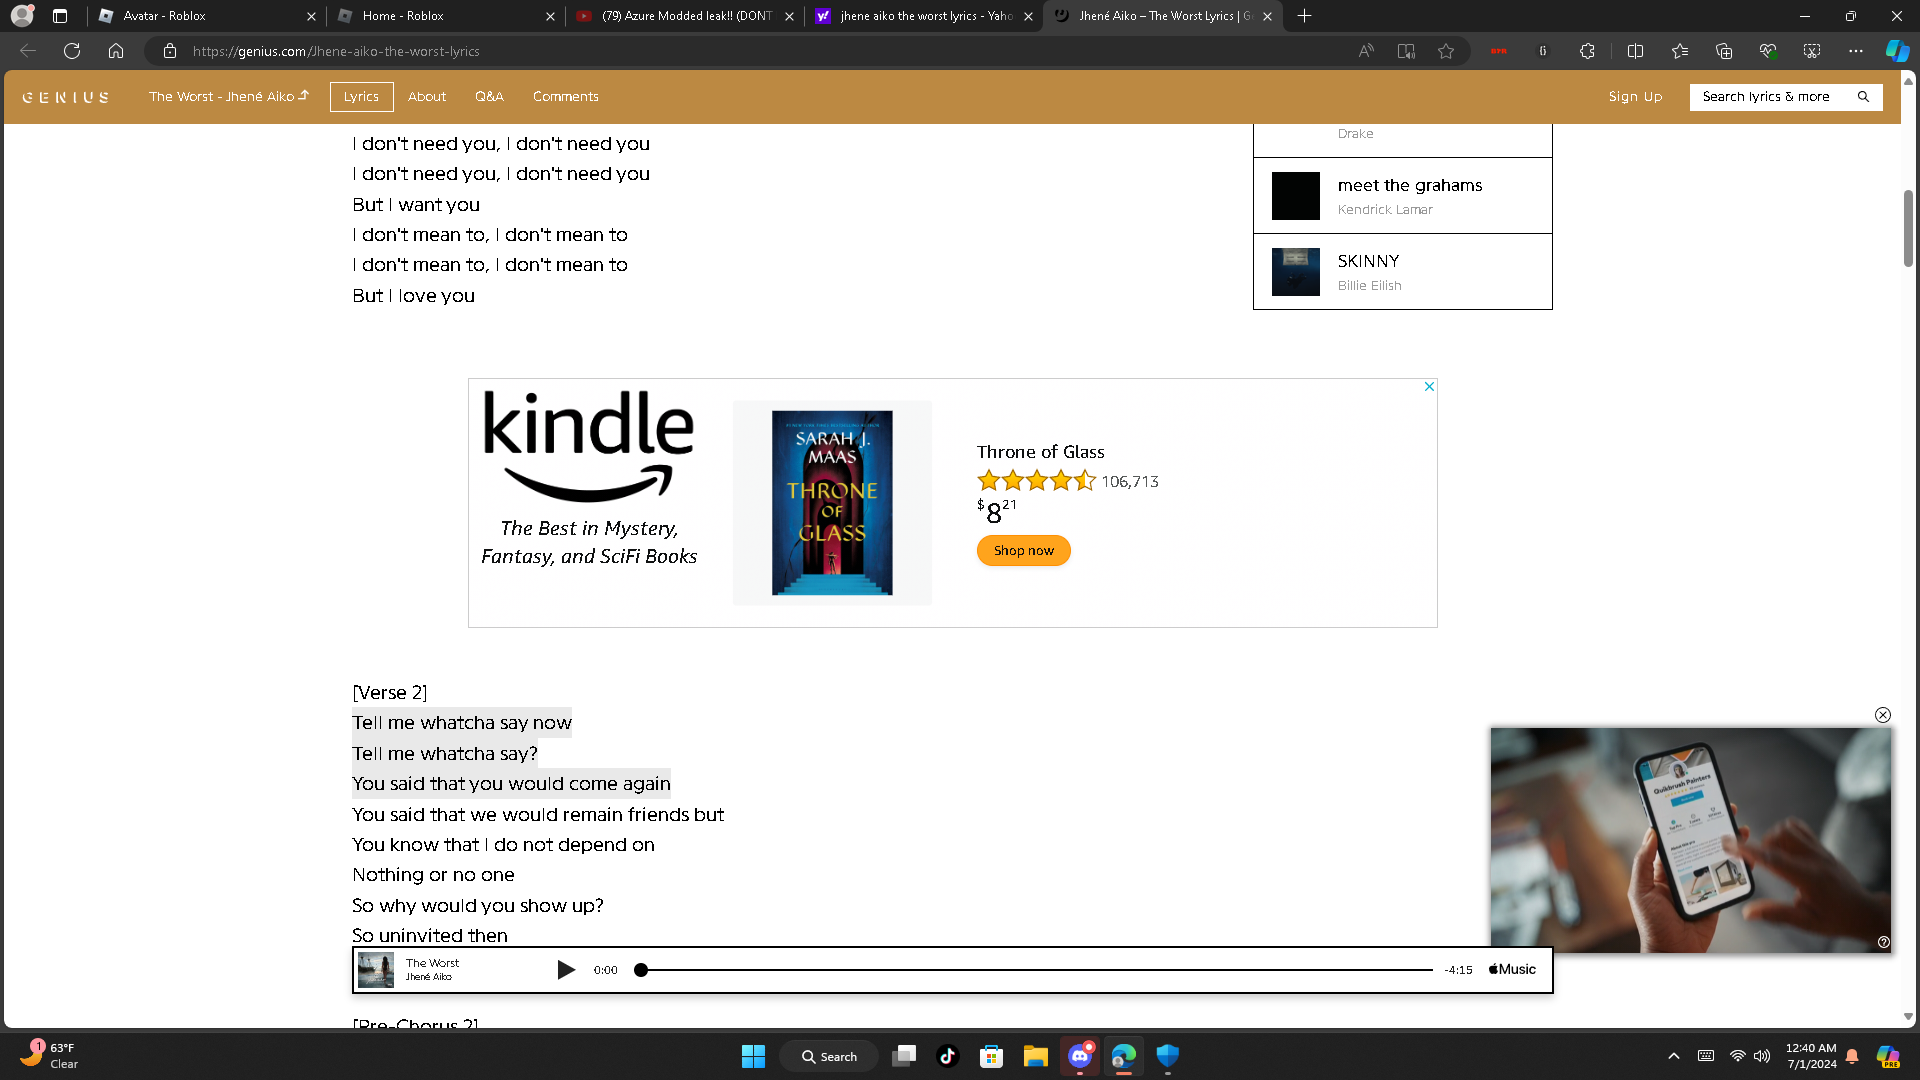The height and width of the screenshot is (1080, 1920).
Task: Open the notifications bell in system tray
Action: (x=1852, y=1056)
